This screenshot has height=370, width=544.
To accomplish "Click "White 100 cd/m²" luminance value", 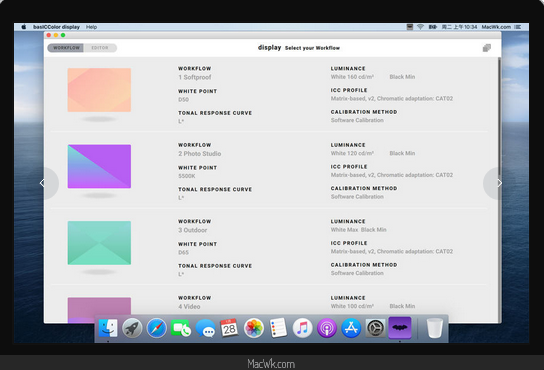I will click(x=352, y=306).
